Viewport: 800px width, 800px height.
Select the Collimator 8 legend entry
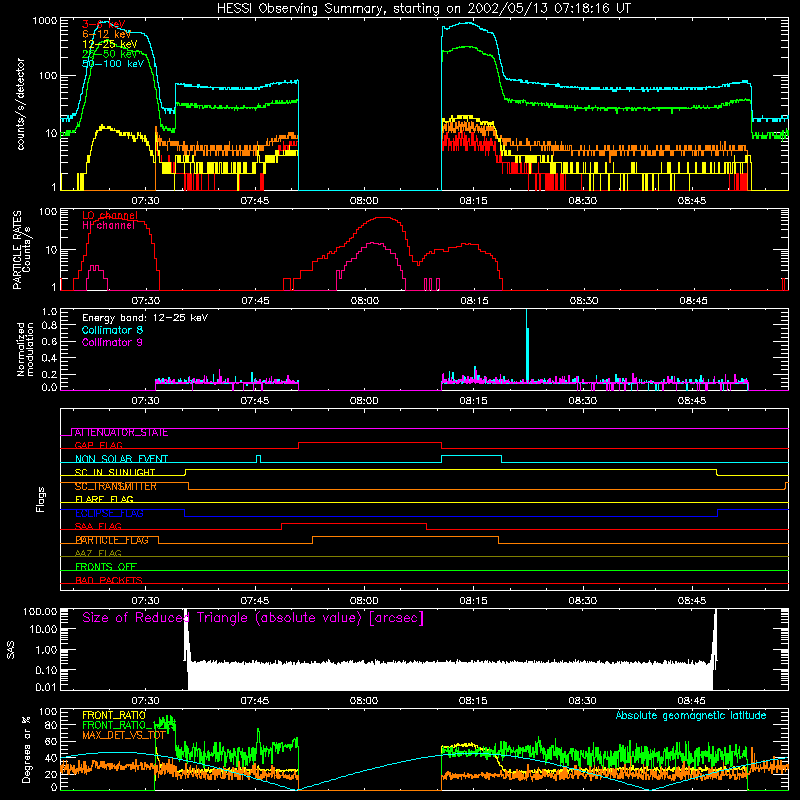pyautogui.click(x=112, y=330)
